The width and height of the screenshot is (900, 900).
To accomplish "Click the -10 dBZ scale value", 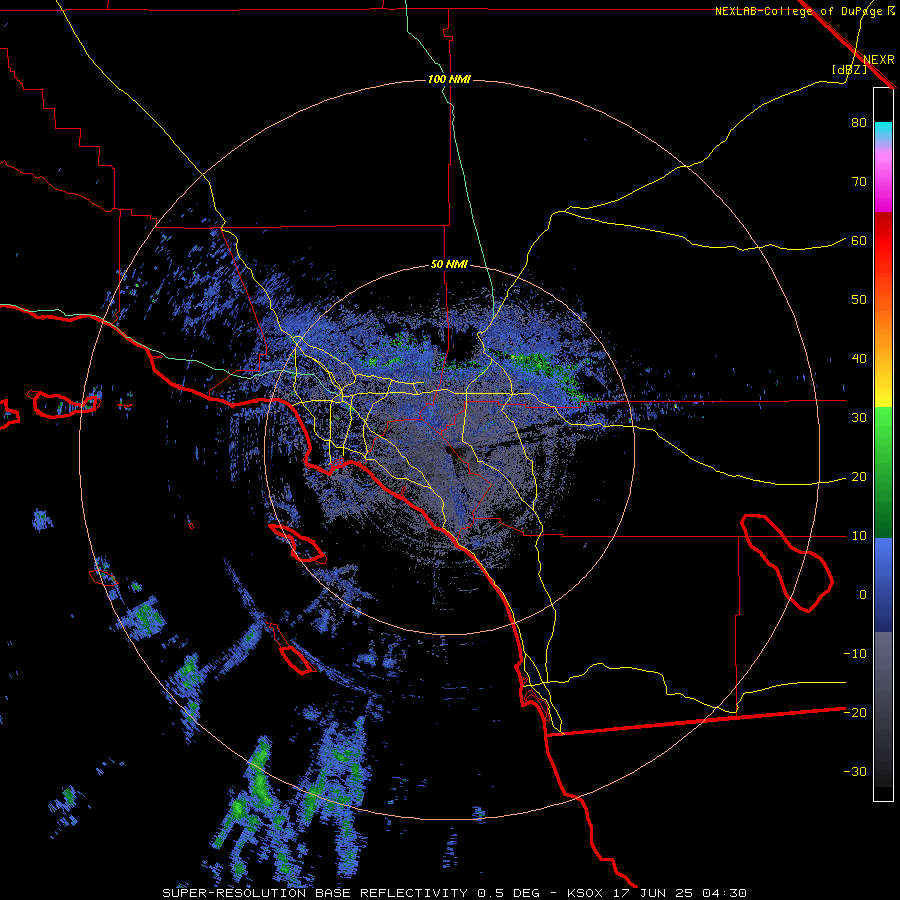I will 855,654.
